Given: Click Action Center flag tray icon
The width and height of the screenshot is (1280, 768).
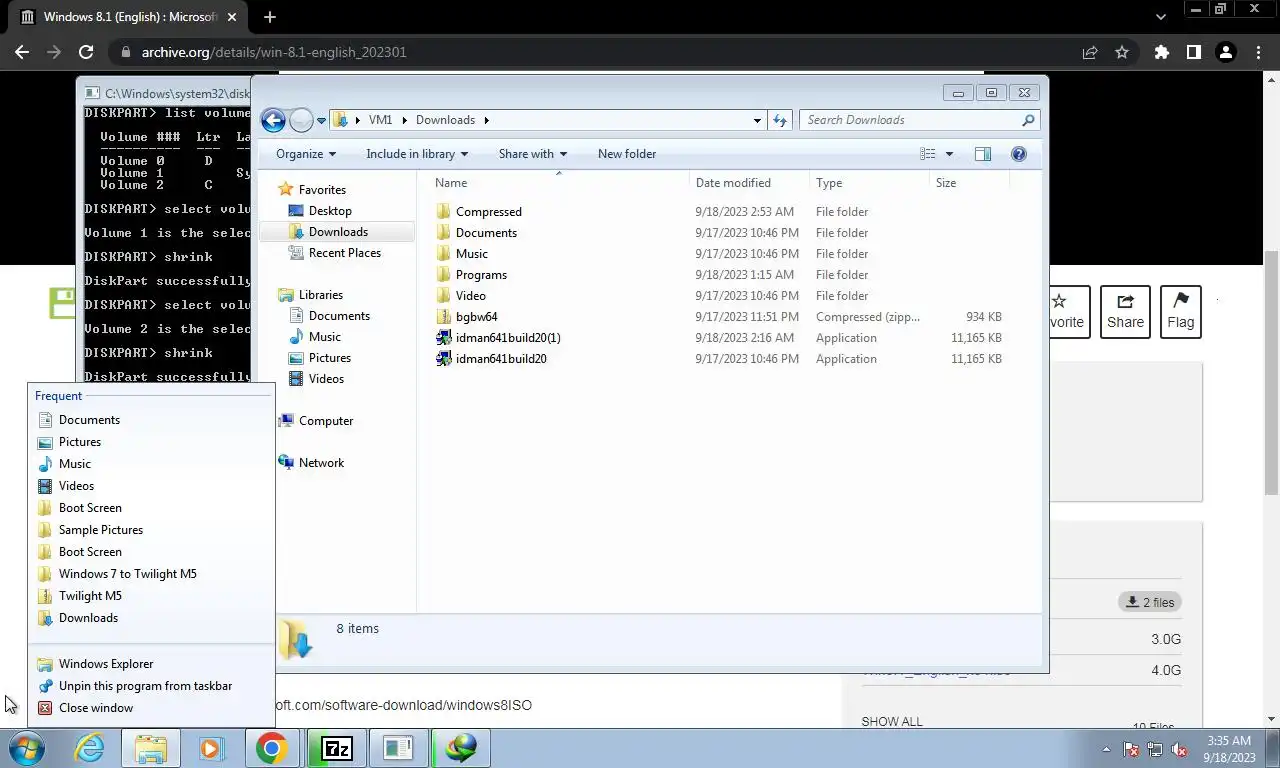Looking at the screenshot, I should [x=1131, y=749].
